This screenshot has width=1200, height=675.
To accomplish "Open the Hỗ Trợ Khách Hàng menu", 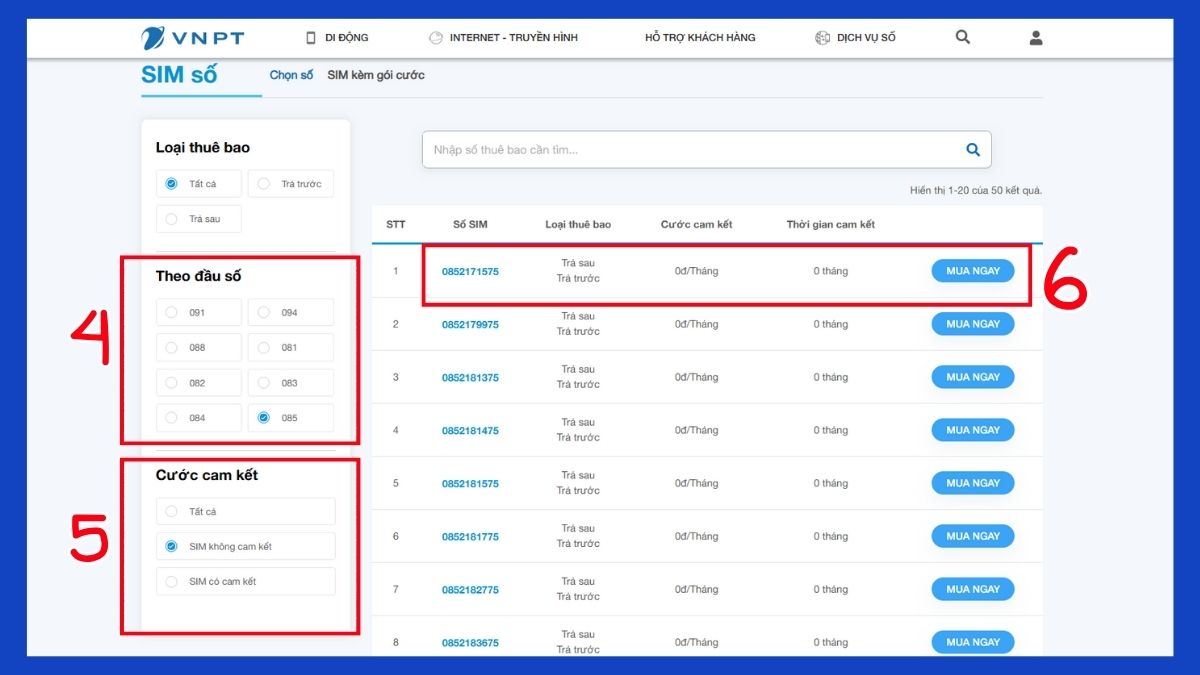I will 700,38.
